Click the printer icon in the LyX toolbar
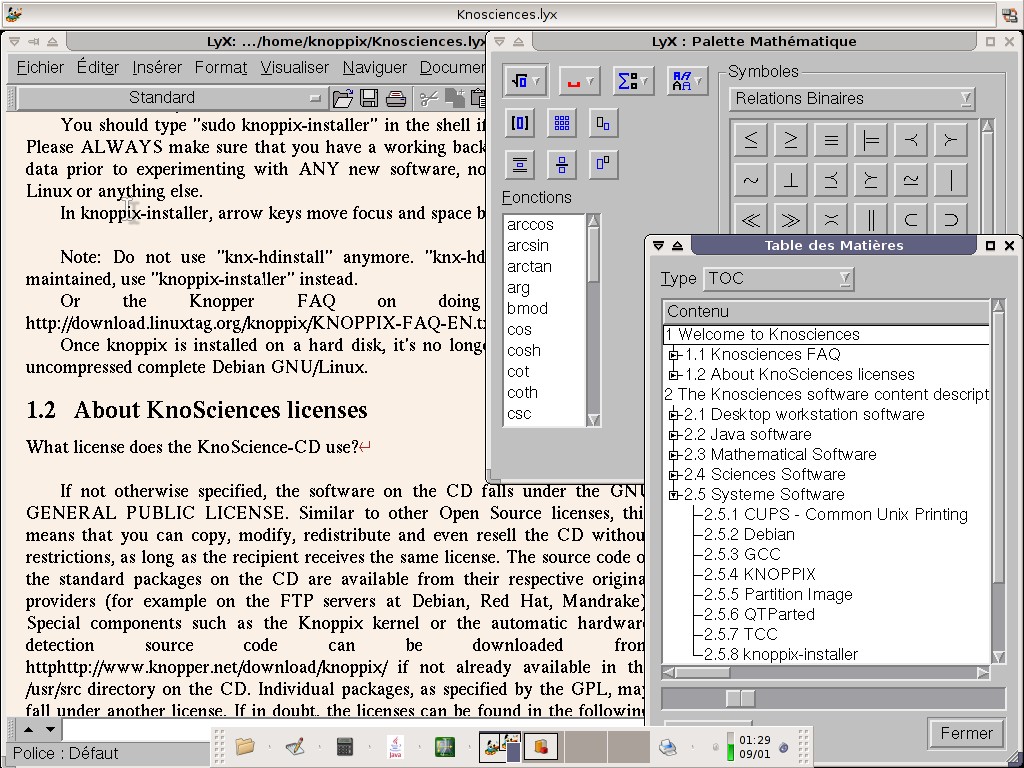Screen dimensions: 1024x768 click(396, 98)
